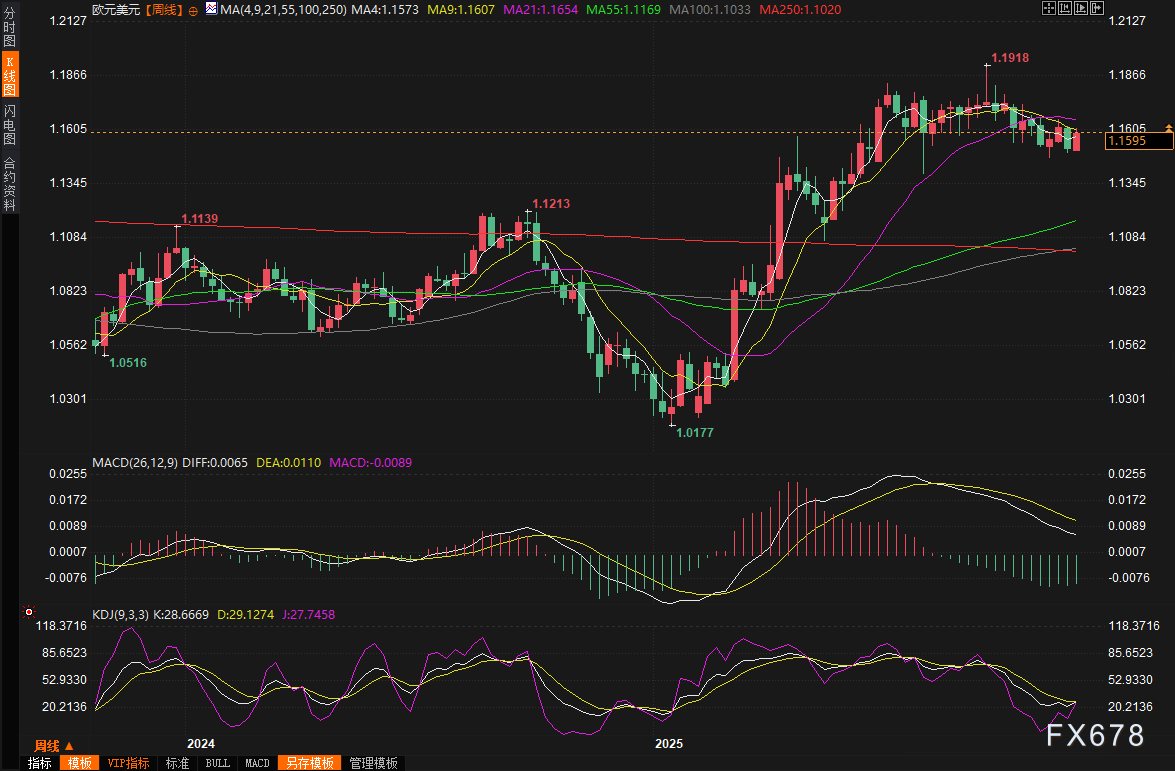Open the 合约资料 contract info tab
This screenshot has width=1175, height=771.
pyautogui.click(x=9, y=184)
